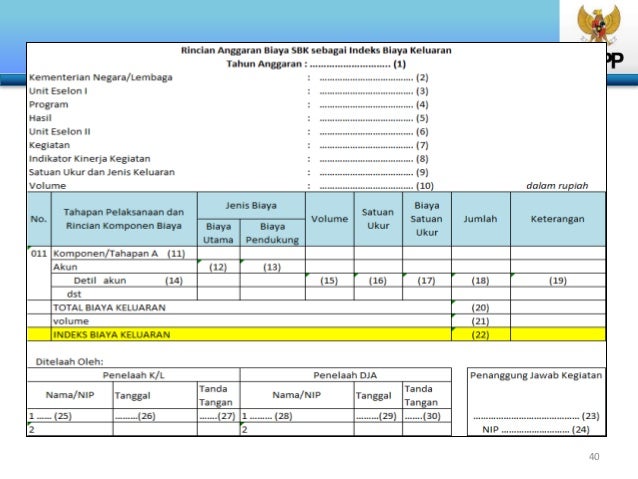Click the '011' row number cell
The width and height of the screenshot is (638, 479).
[39, 254]
